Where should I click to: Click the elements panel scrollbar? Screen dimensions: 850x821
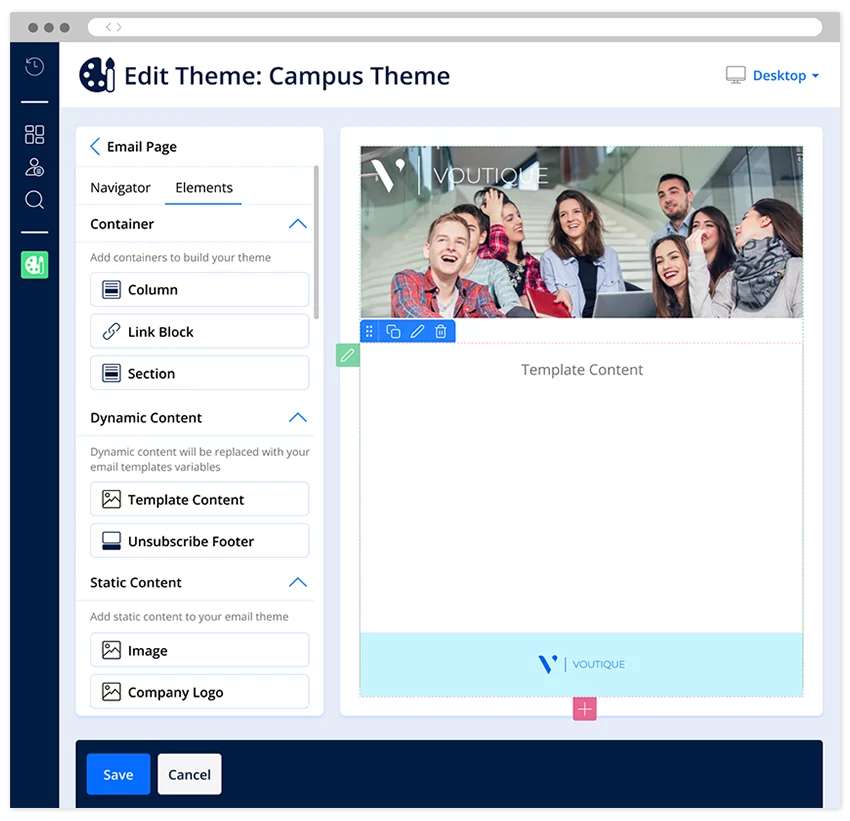point(316,243)
